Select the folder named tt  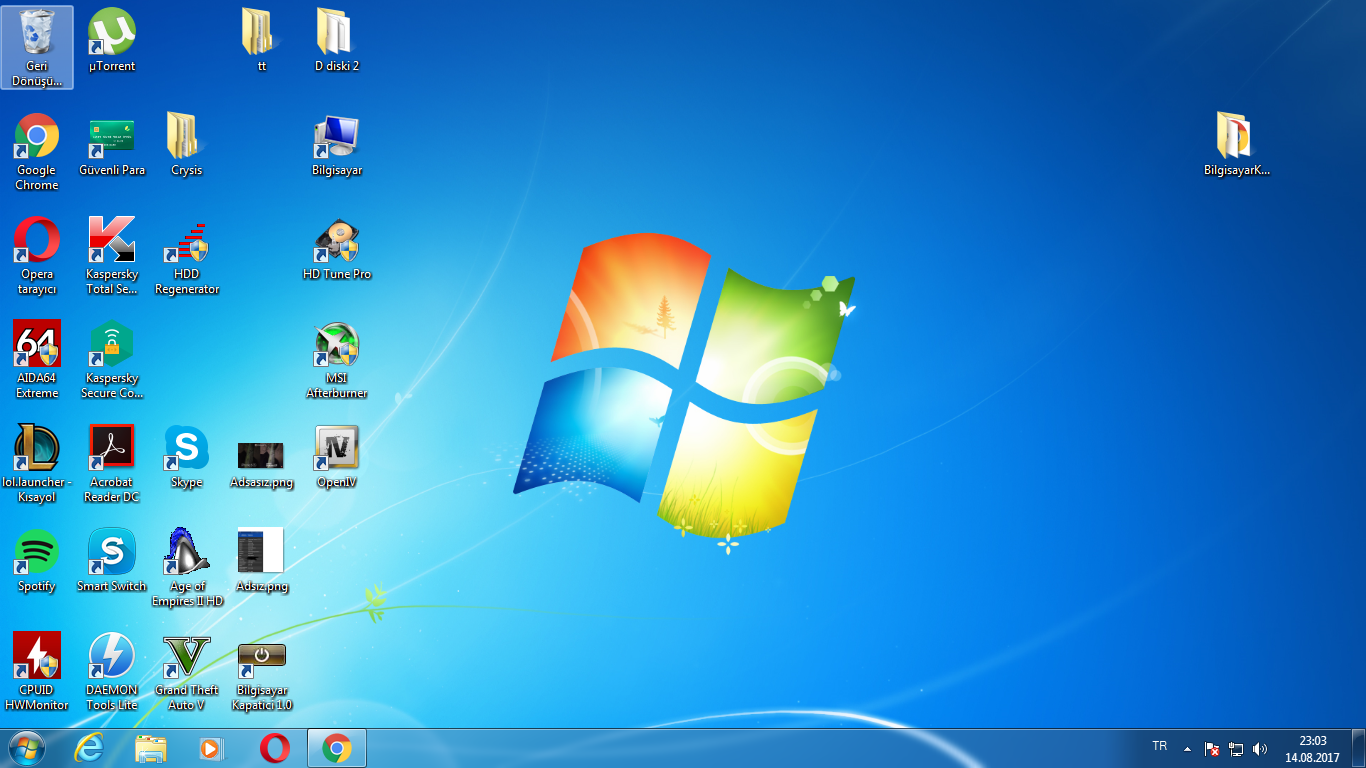point(262,40)
